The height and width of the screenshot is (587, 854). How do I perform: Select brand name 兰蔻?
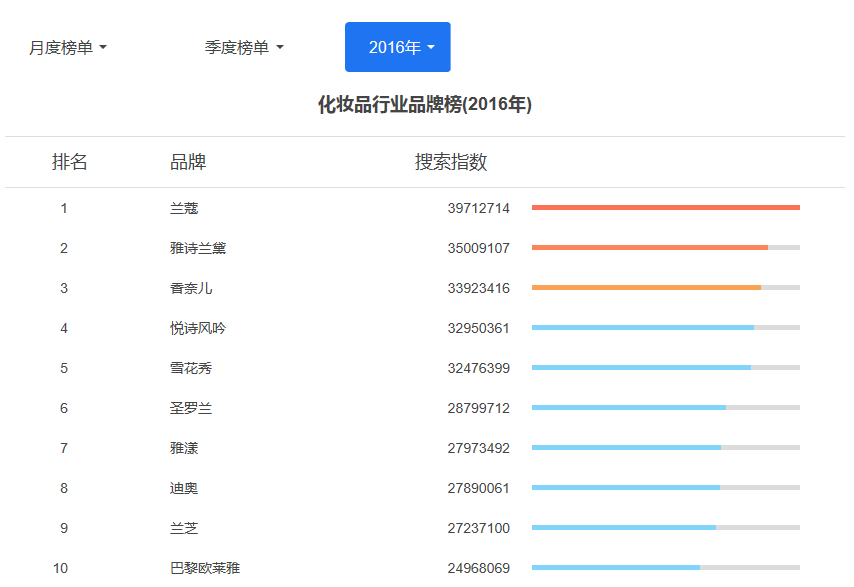click(184, 208)
